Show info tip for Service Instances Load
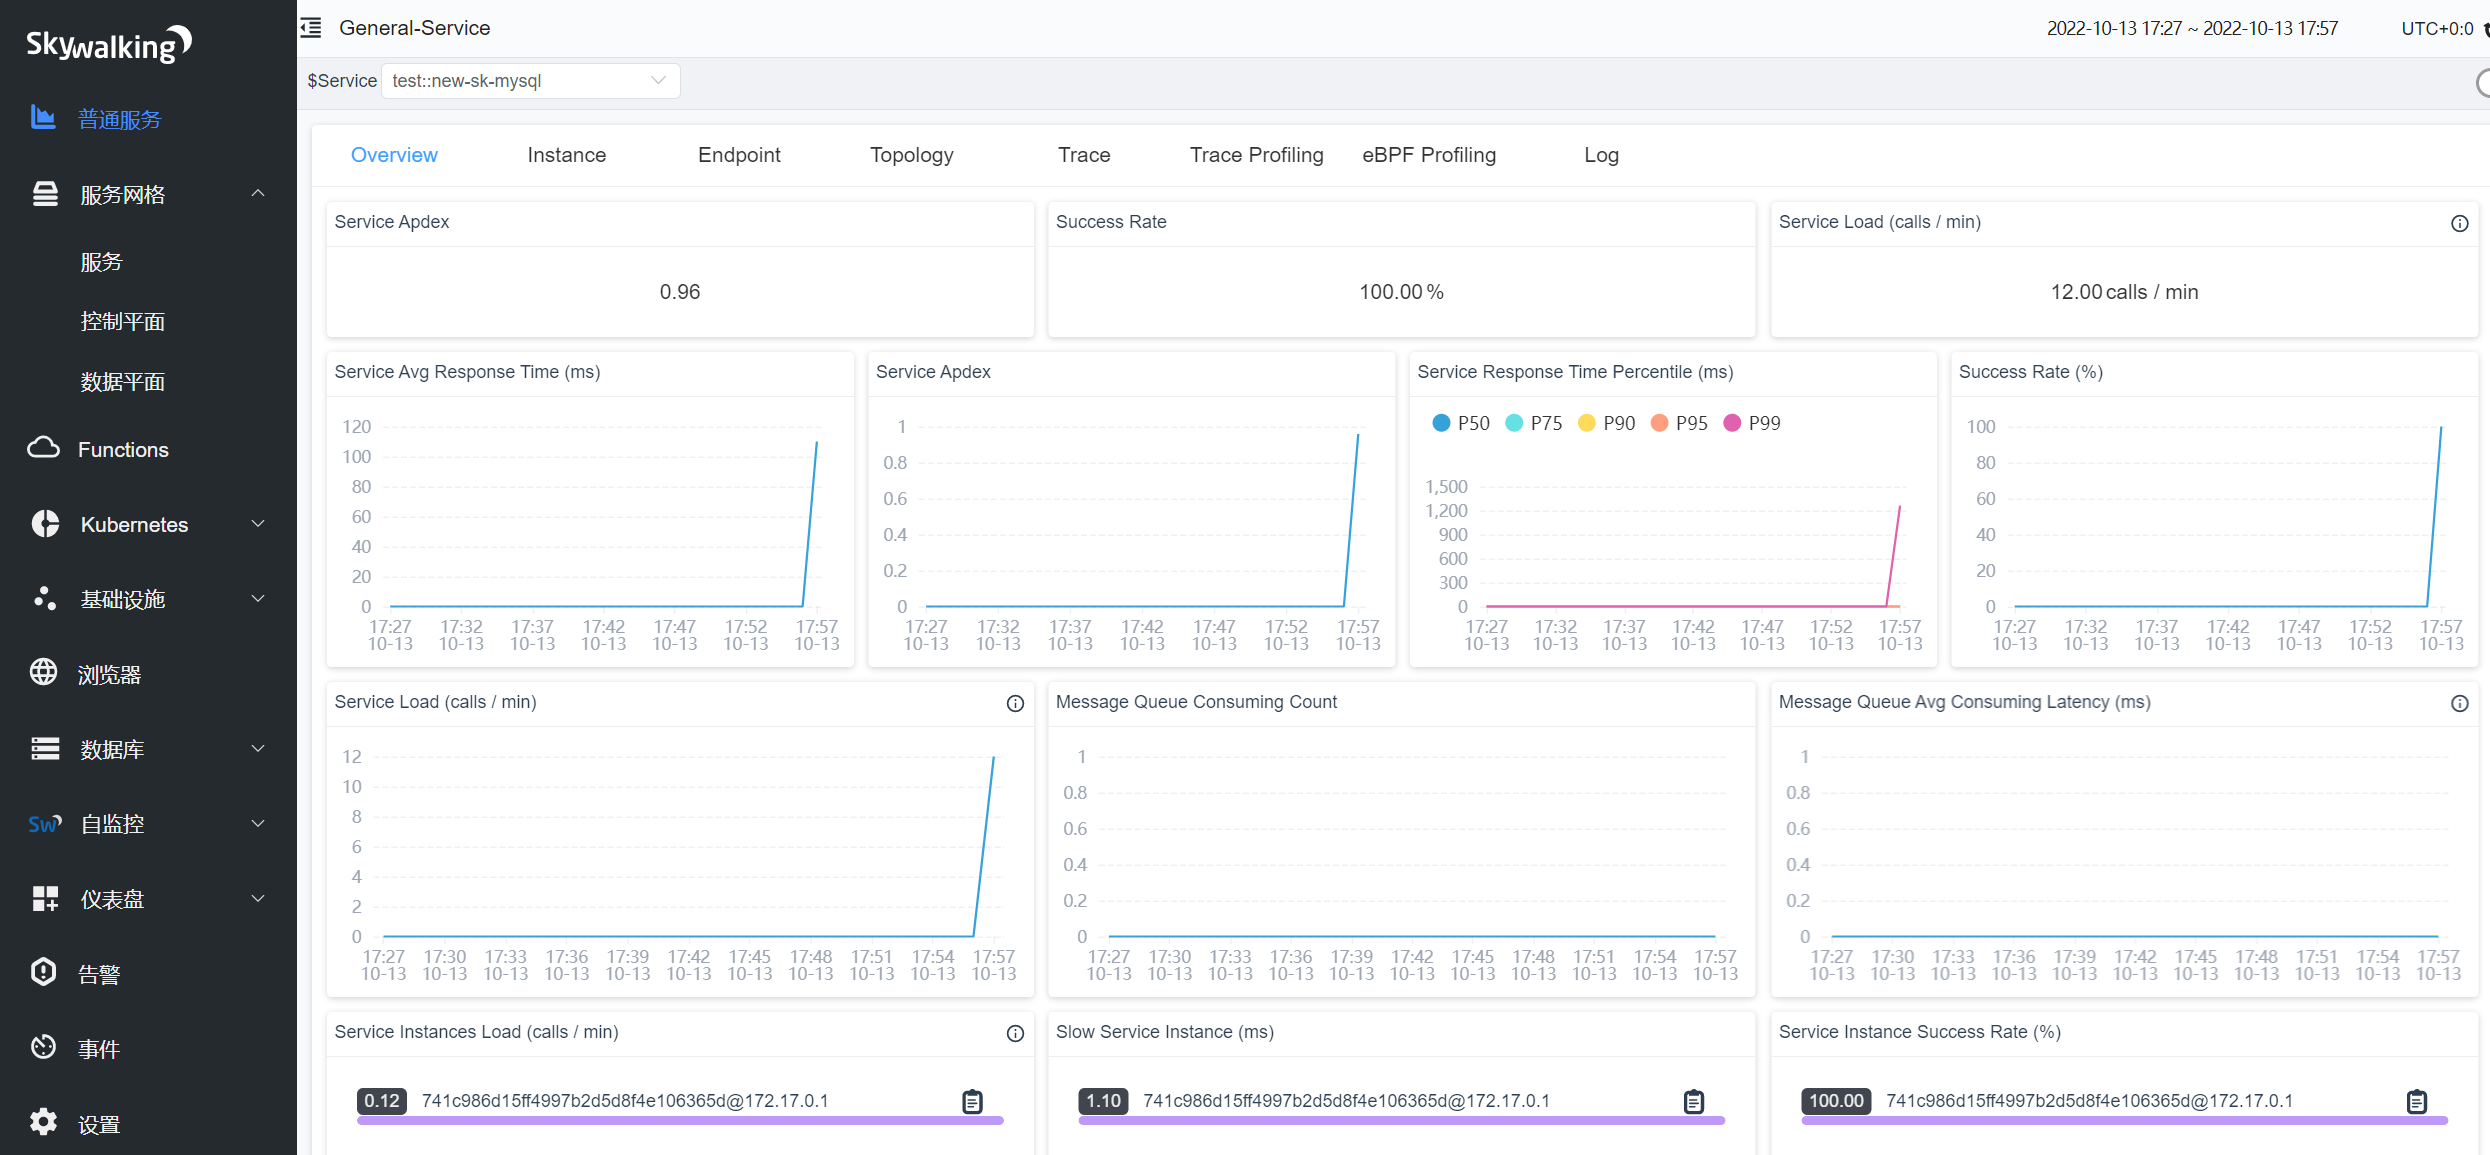Image resolution: width=2490 pixels, height=1155 pixels. point(1015,1033)
